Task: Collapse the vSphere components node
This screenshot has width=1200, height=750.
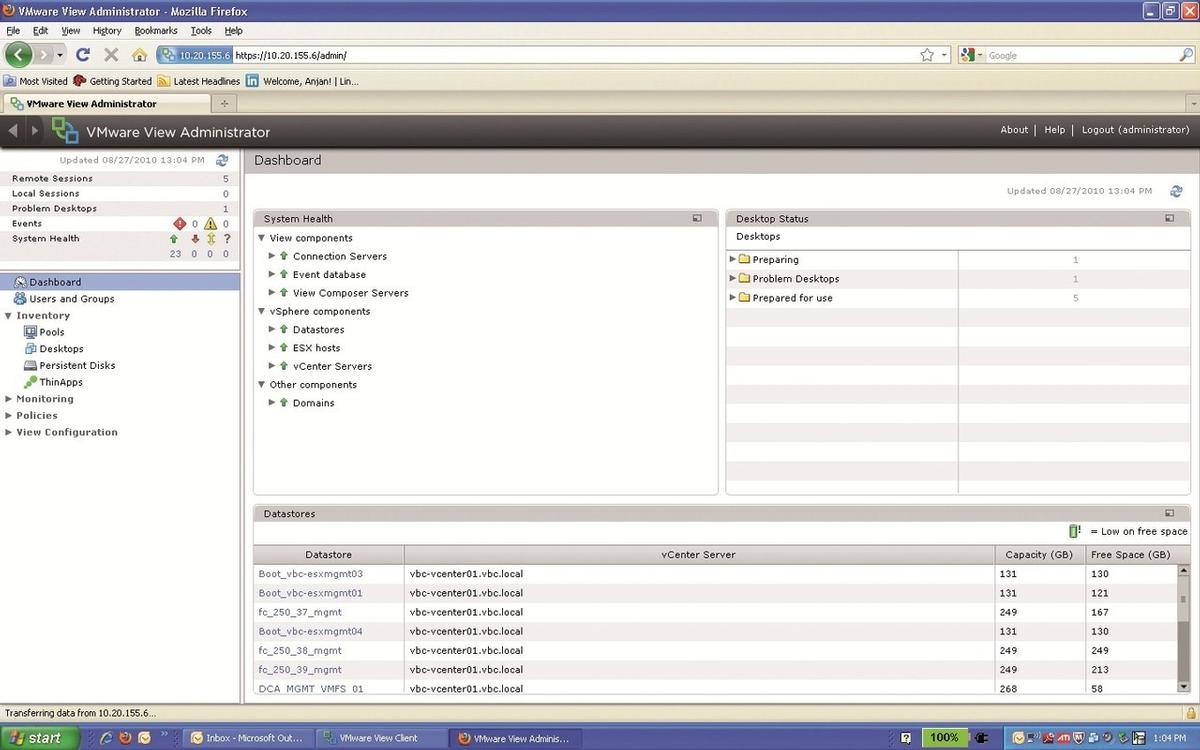Action: 262,311
